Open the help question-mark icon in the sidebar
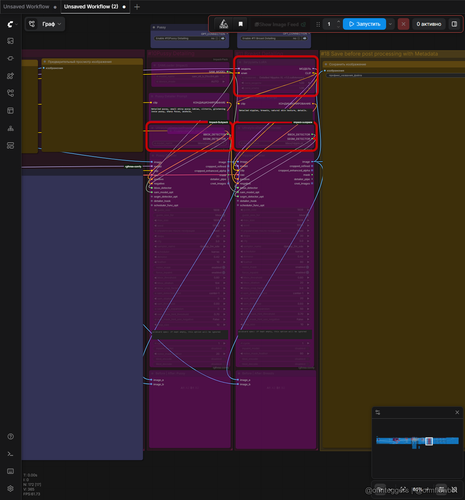The height and width of the screenshot is (500, 465). click(x=10, y=436)
